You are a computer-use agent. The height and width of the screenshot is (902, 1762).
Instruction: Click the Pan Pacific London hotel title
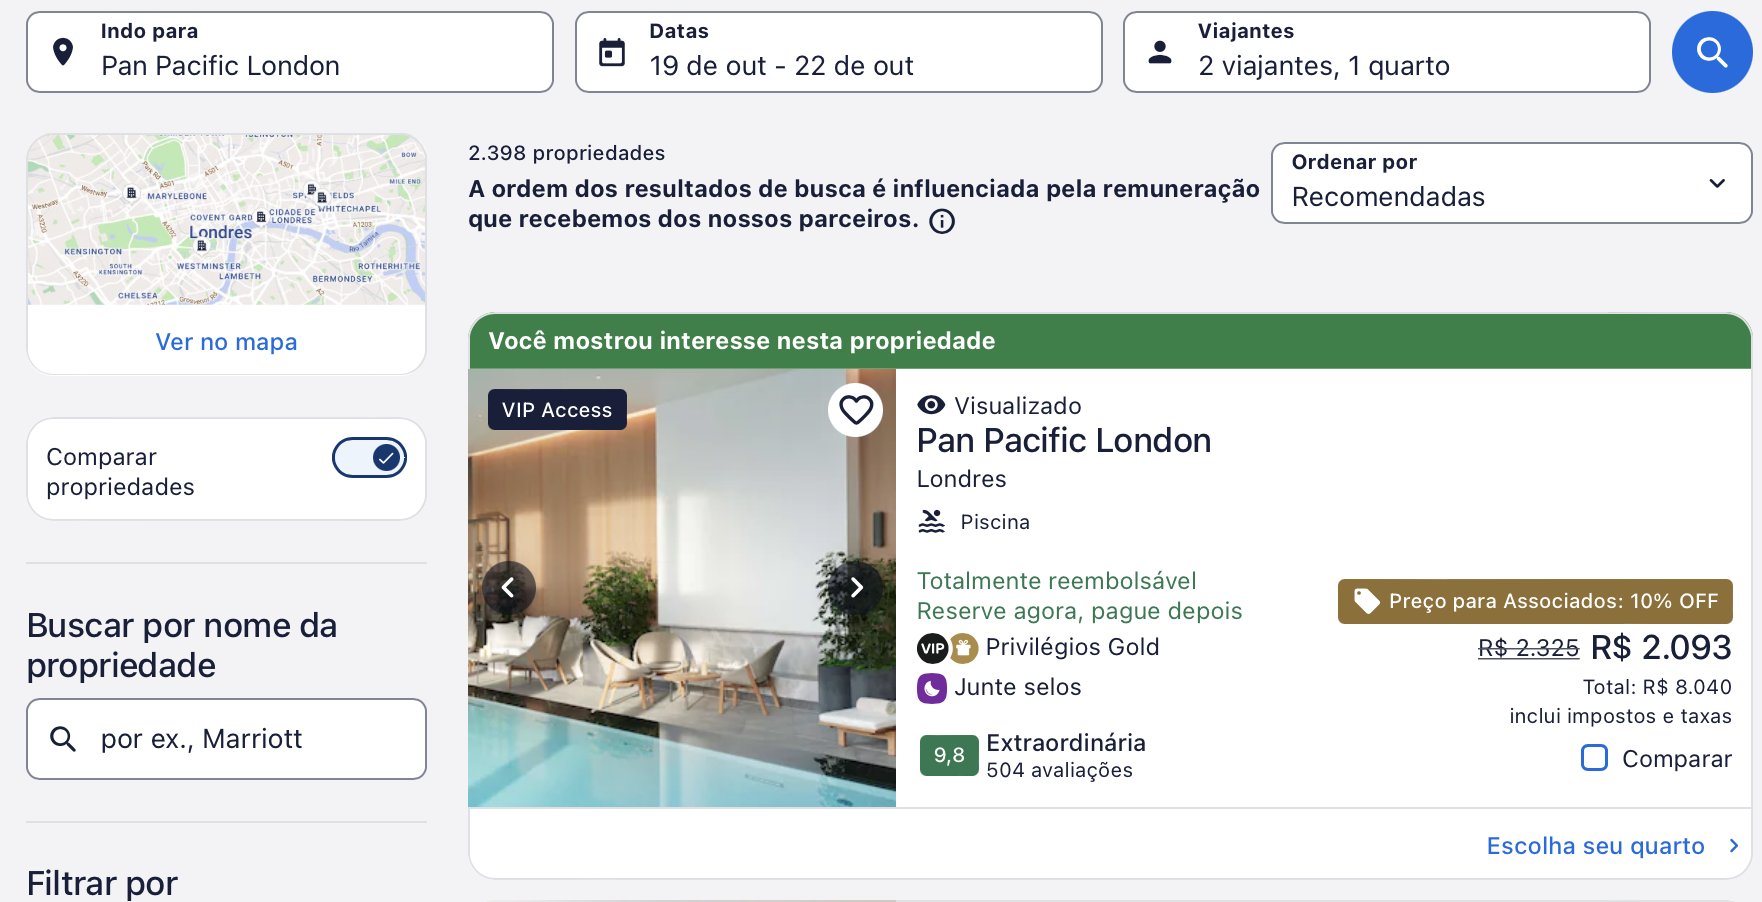tap(1064, 441)
